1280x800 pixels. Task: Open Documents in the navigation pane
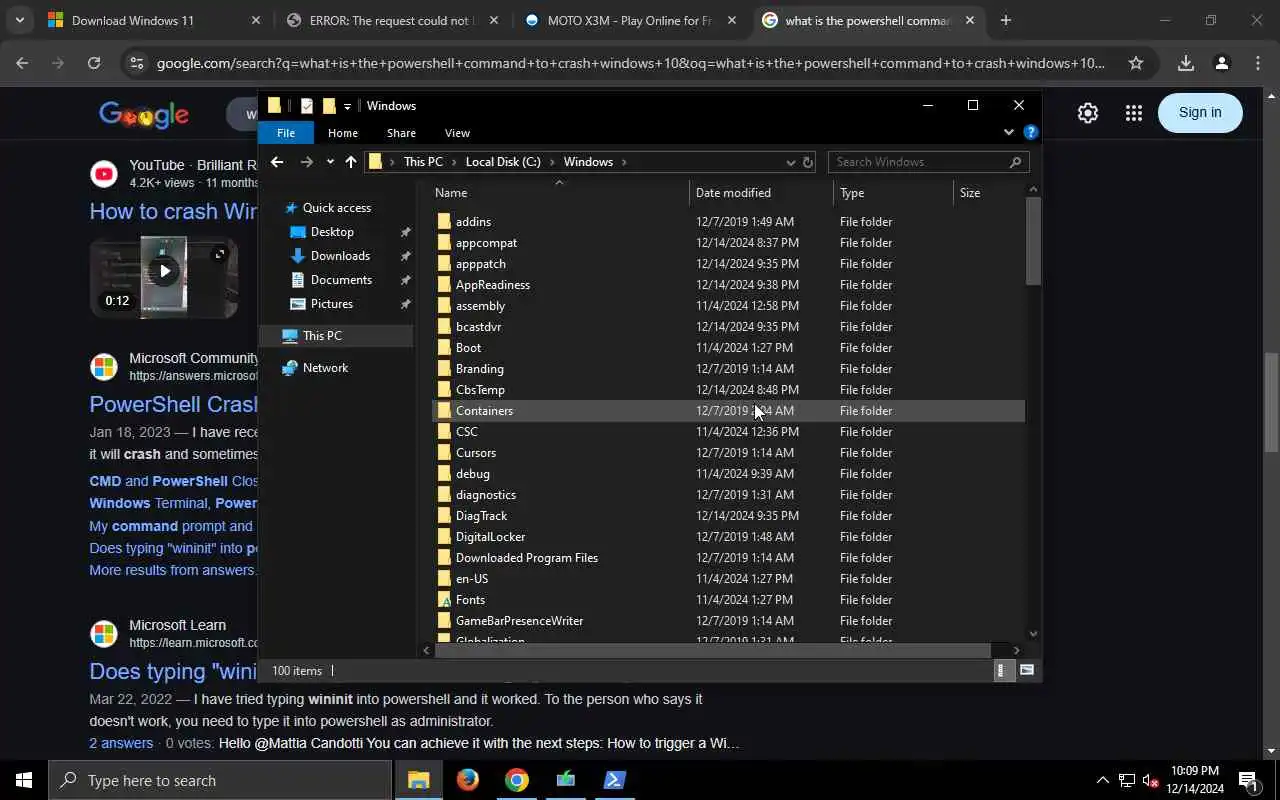[x=341, y=280]
